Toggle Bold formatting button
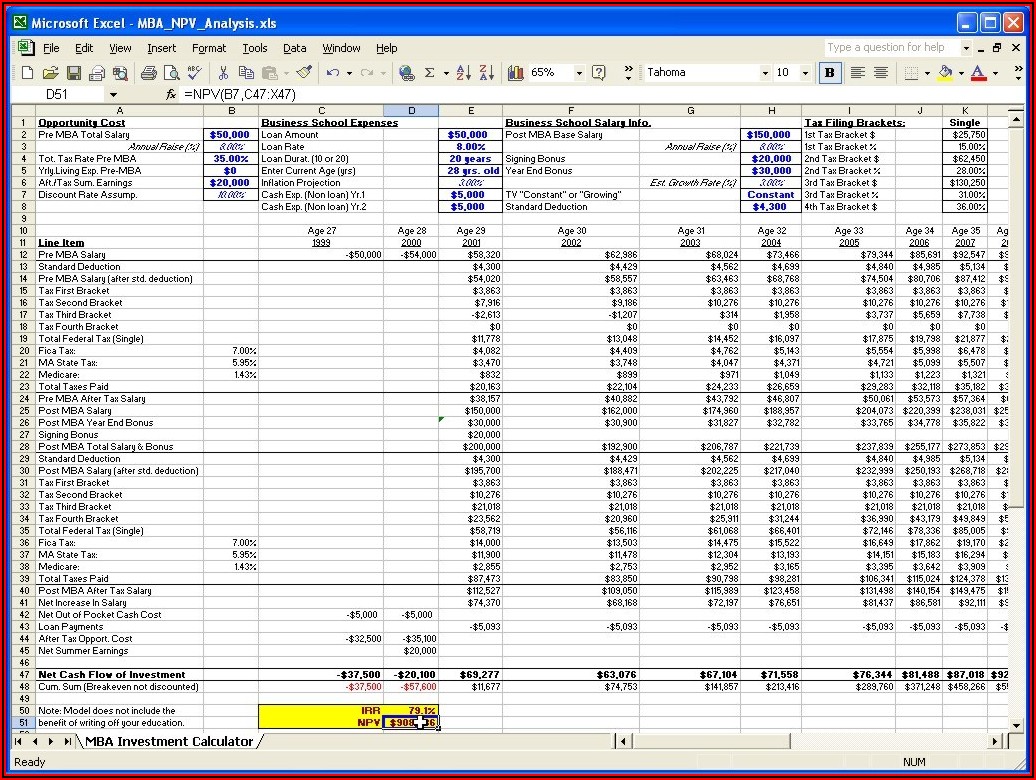This screenshot has height=780, width=1036. click(829, 73)
